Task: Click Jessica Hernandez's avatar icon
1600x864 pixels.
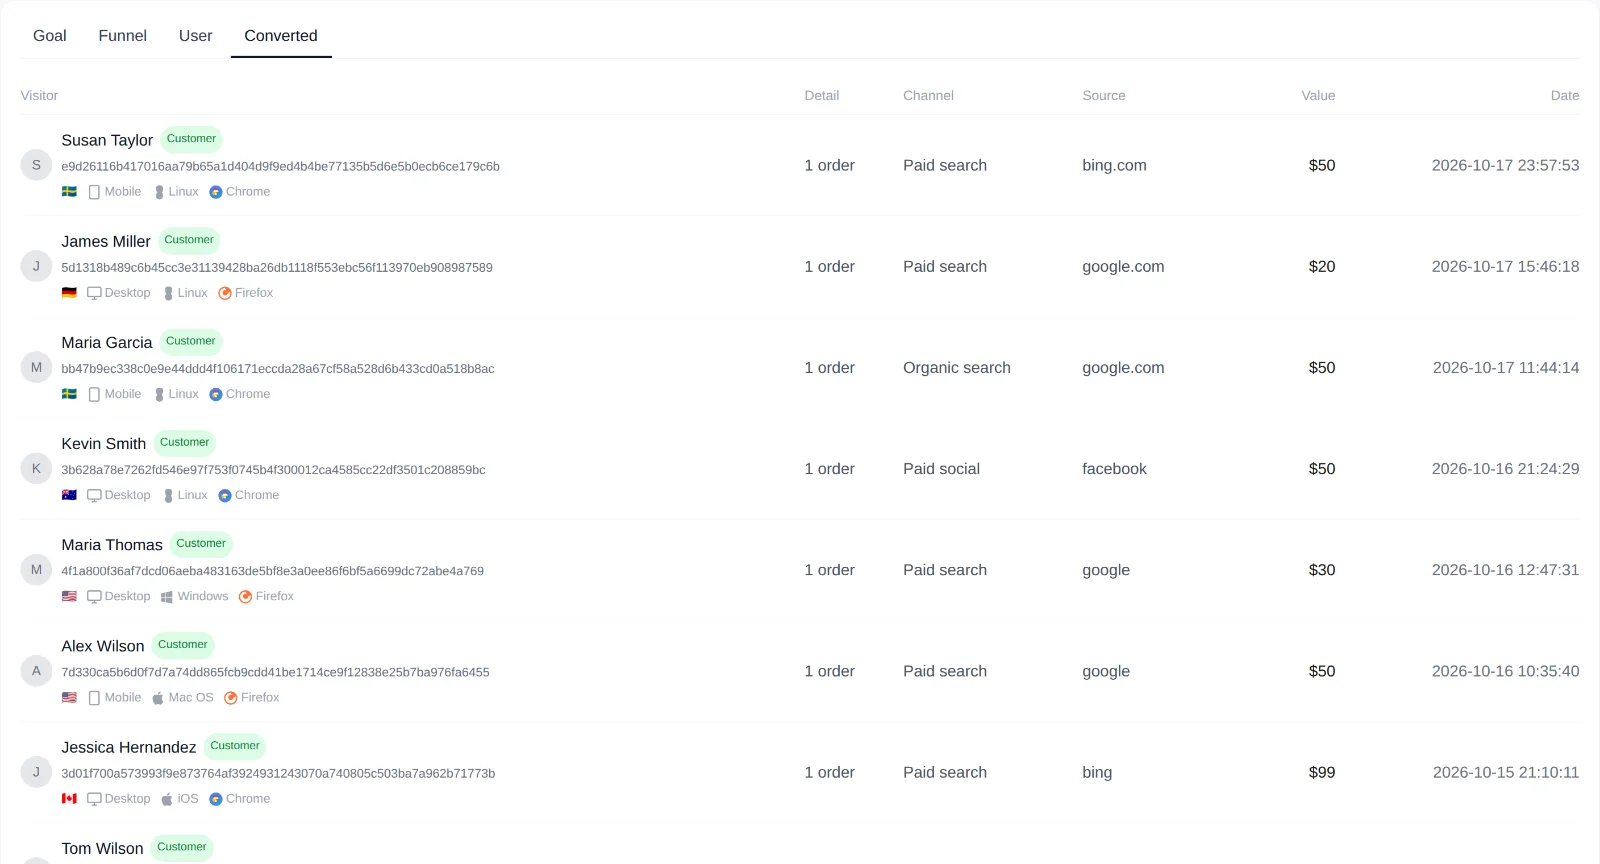Action: coord(36,772)
